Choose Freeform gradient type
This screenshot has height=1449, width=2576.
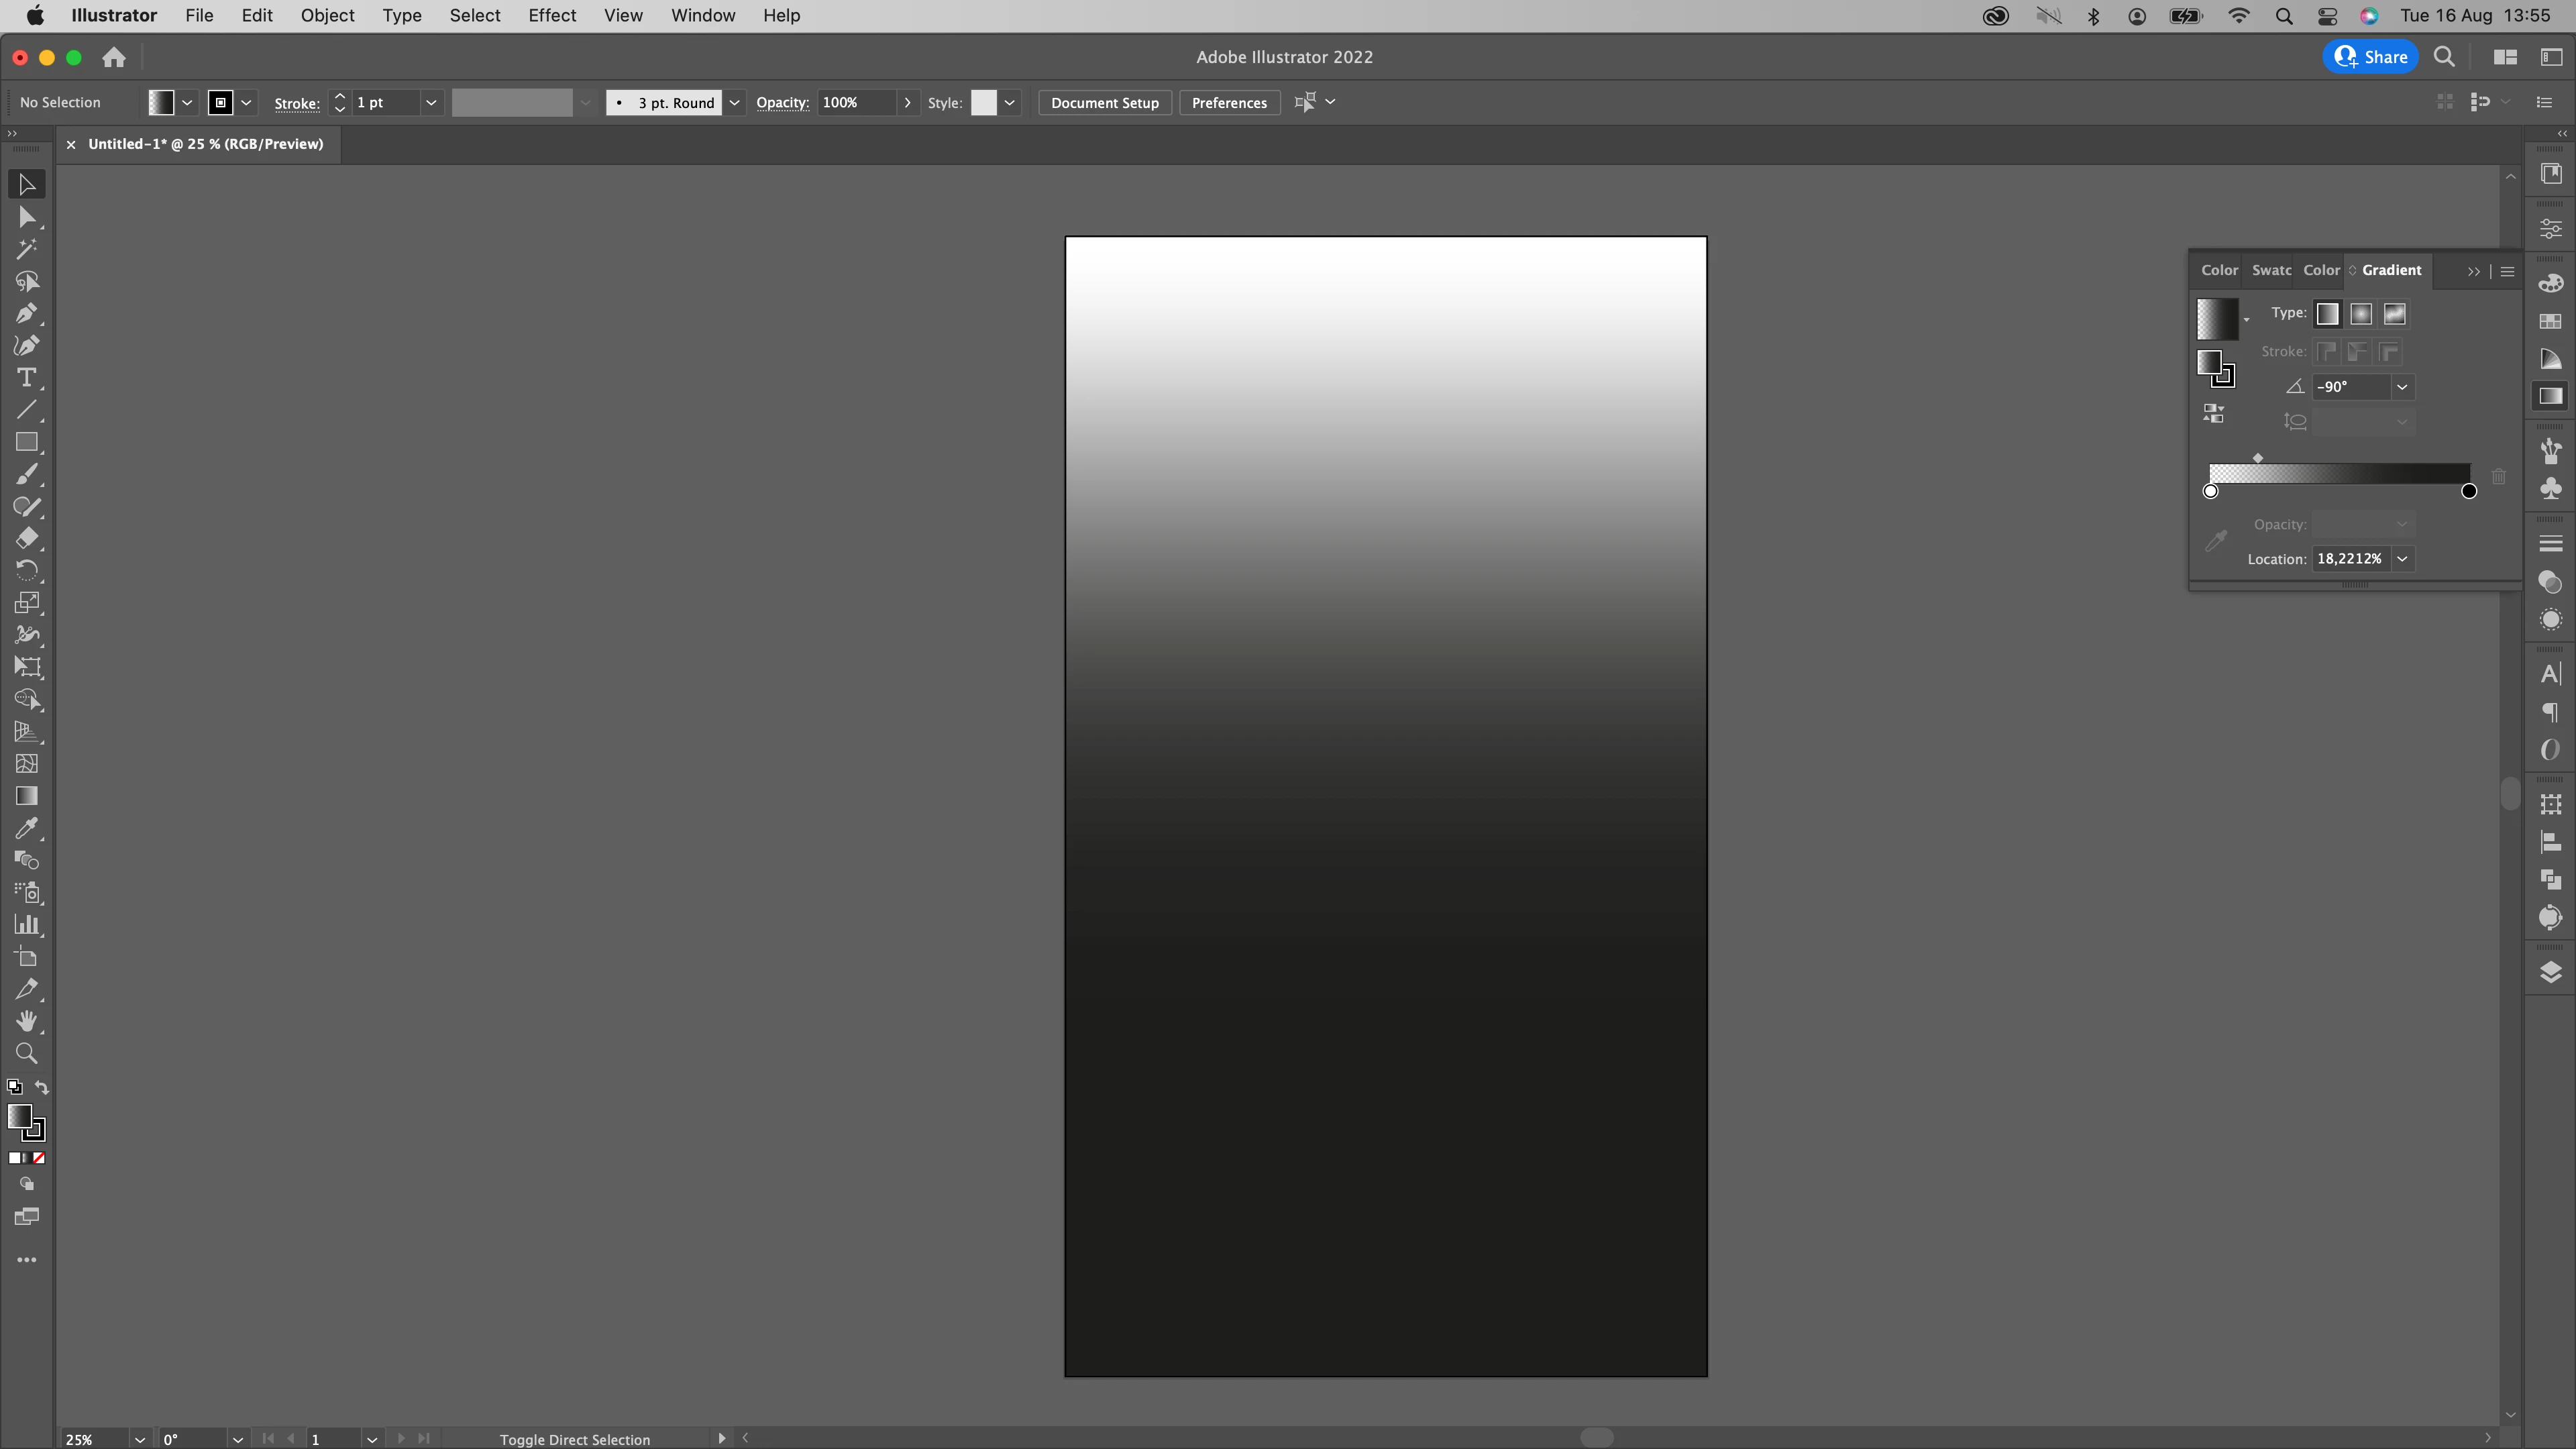click(x=2394, y=314)
